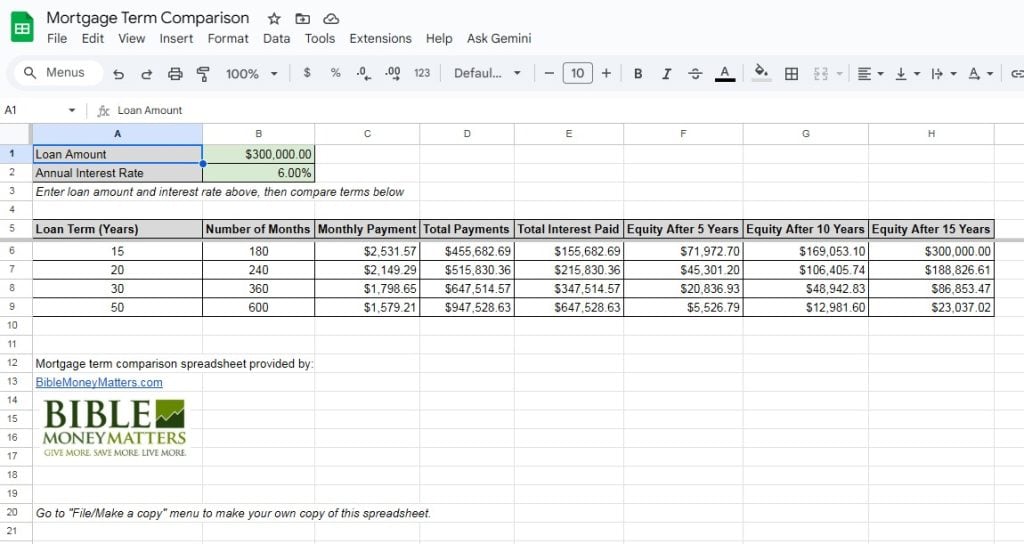Toggle italic text style

tap(666, 74)
